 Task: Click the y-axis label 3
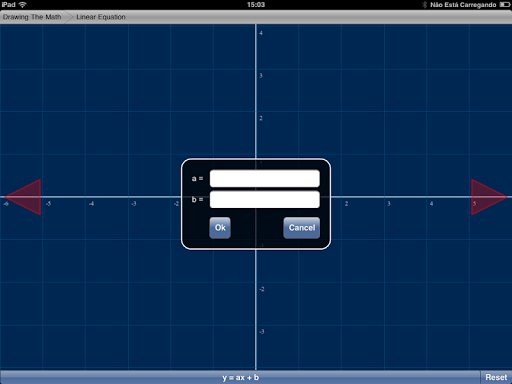click(x=261, y=76)
